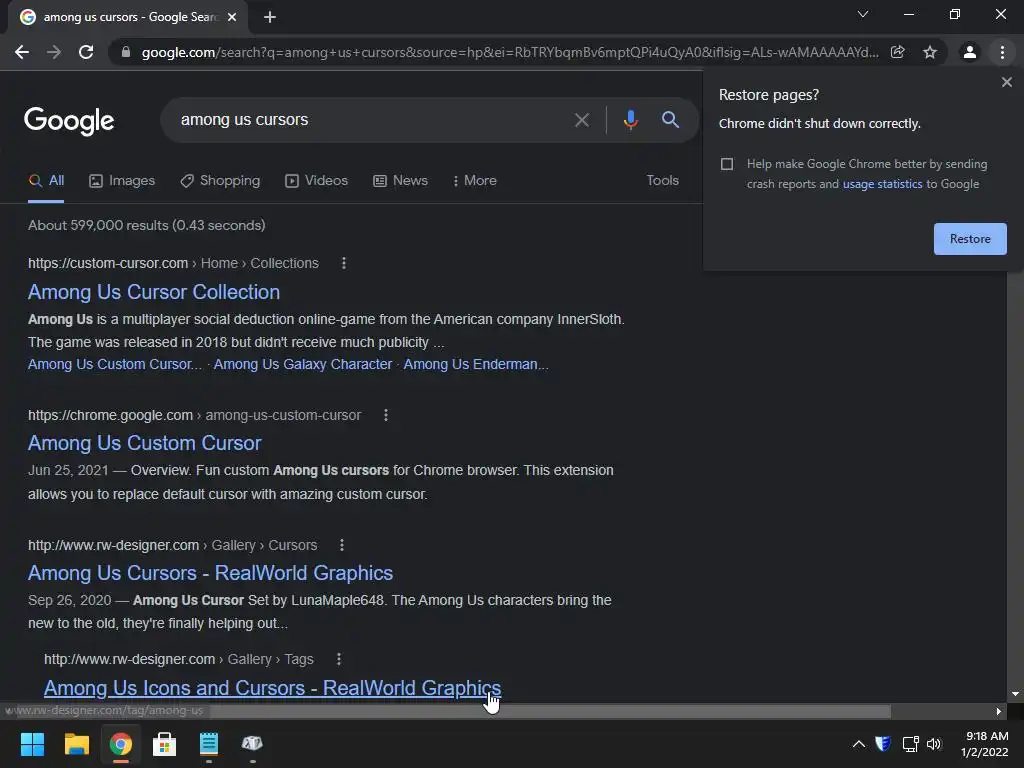The height and width of the screenshot is (768, 1024).
Task: Clear the search box text
Action: (581, 120)
